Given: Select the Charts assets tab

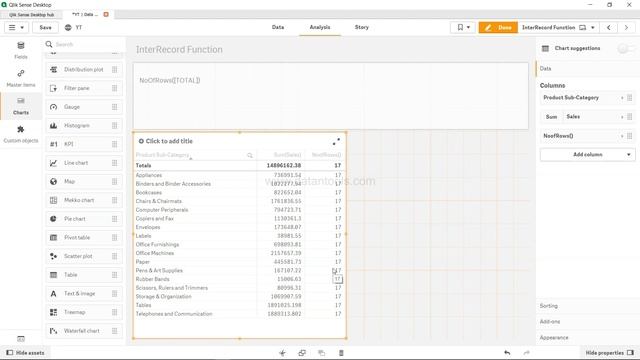Looking at the screenshot, I should coord(21,106).
